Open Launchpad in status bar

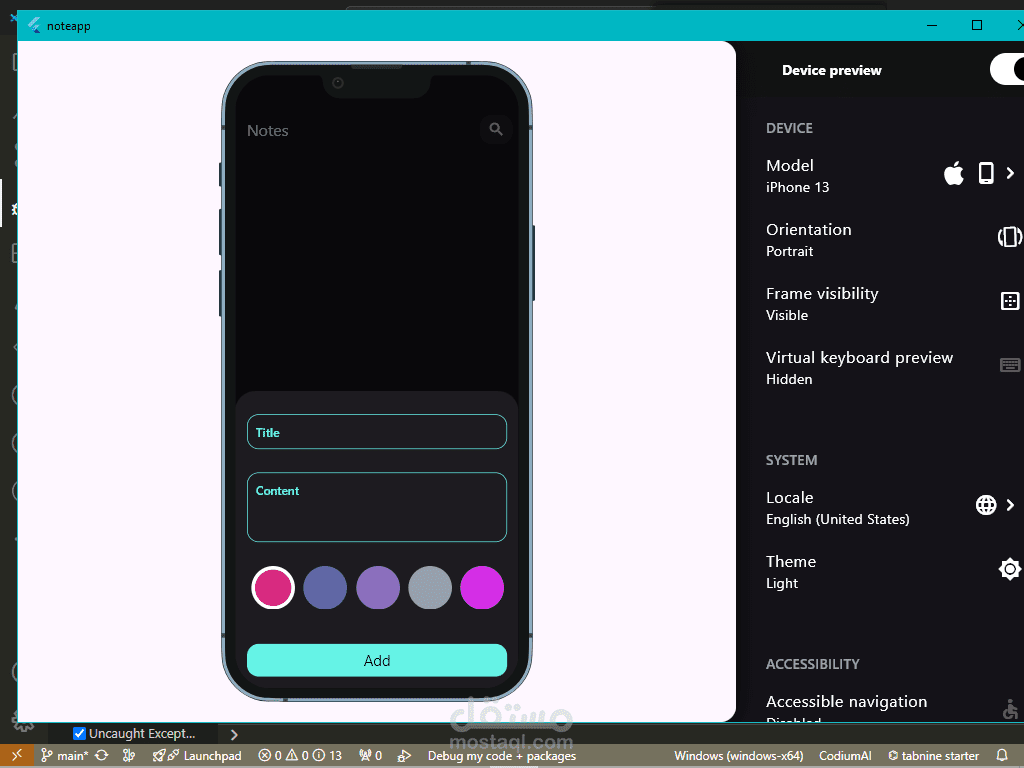pos(197,756)
